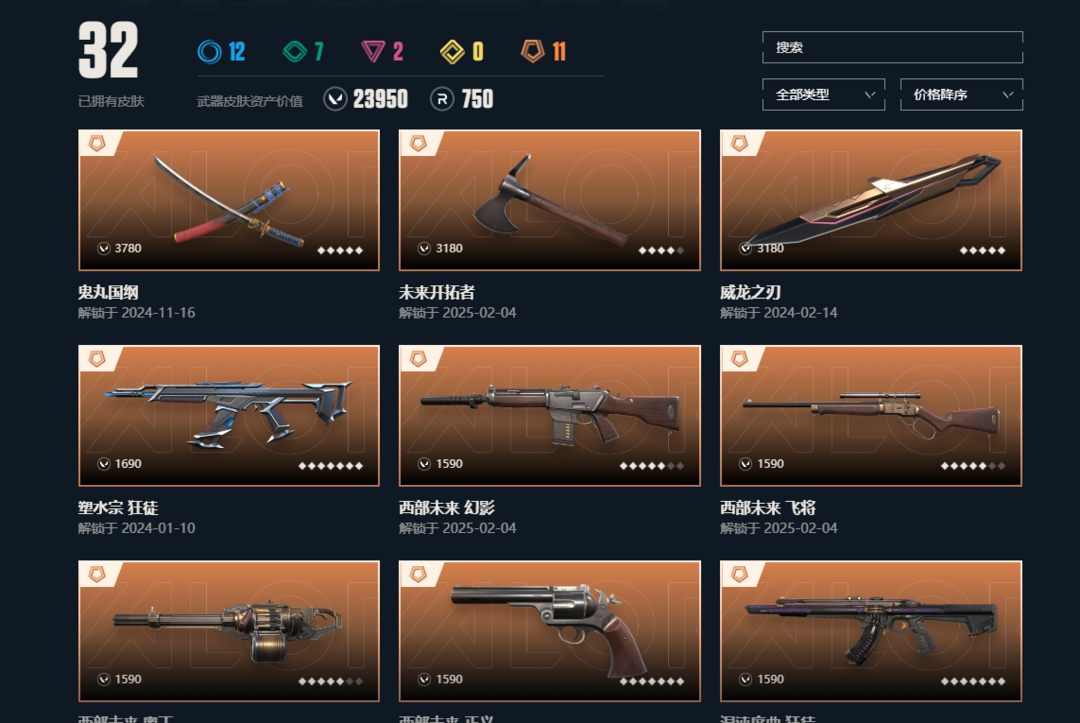The height and width of the screenshot is (723, 1080).
Task: Focus the 搜索 search field
Action: [893, 48]
